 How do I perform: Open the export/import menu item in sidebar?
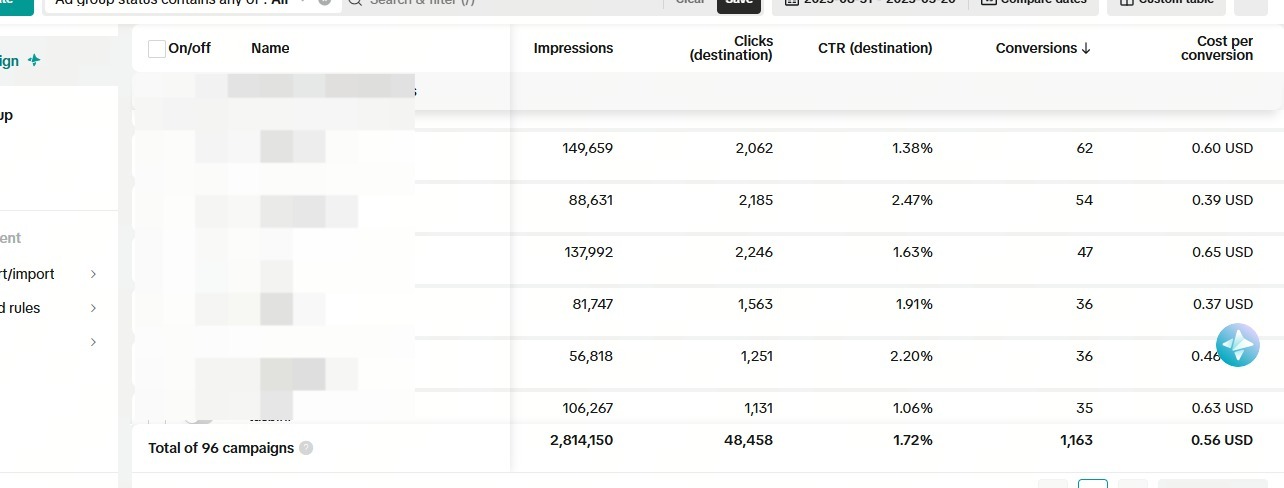click(x=28, y=274)
